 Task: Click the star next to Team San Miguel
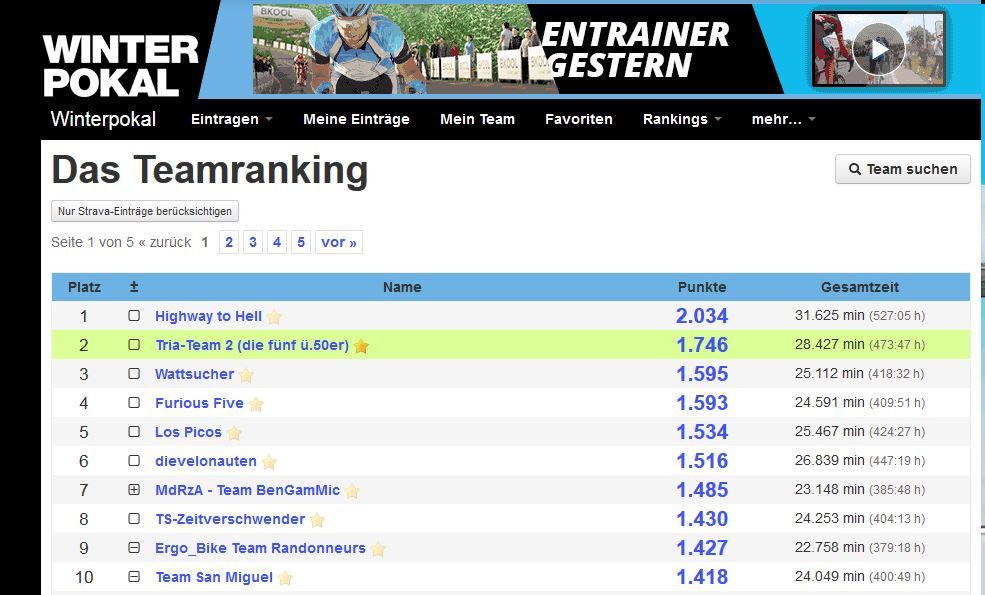coord(285,578)
